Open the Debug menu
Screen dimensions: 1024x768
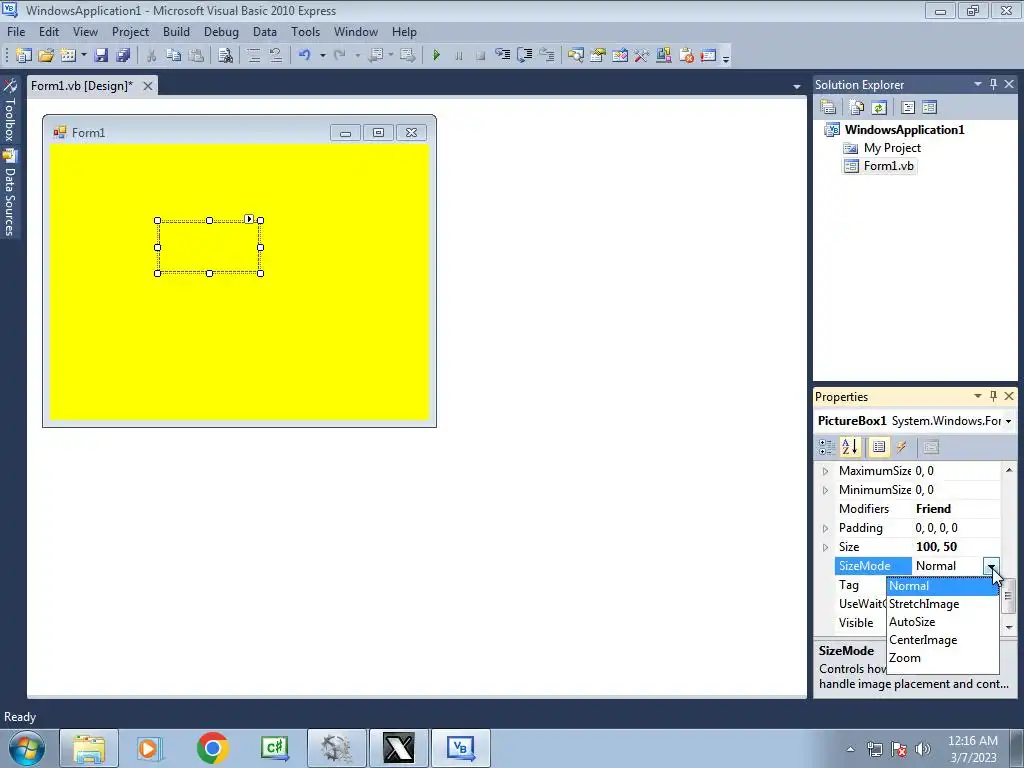tap(221, 31)
